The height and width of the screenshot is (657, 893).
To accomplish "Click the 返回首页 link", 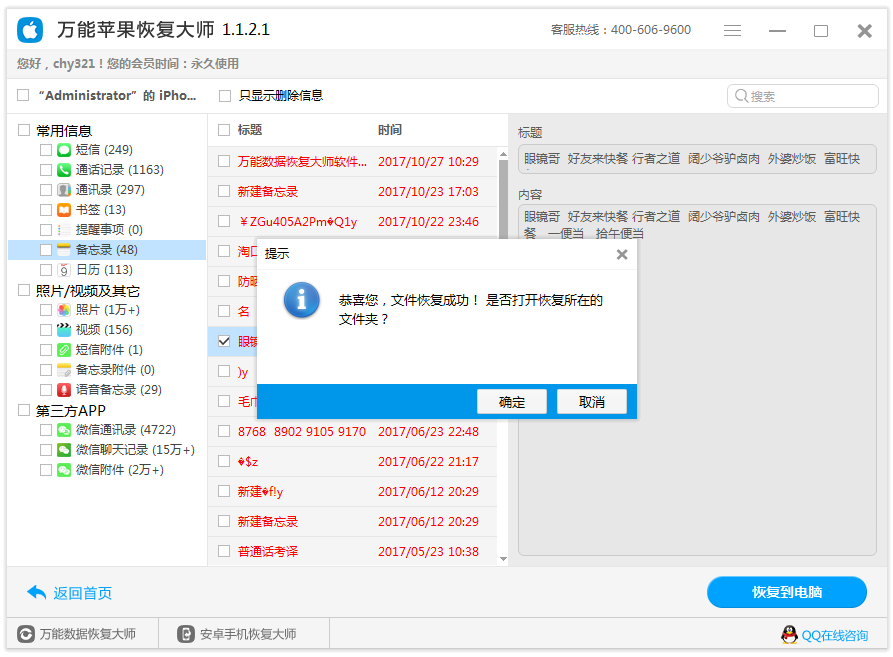I will point(83,593).
